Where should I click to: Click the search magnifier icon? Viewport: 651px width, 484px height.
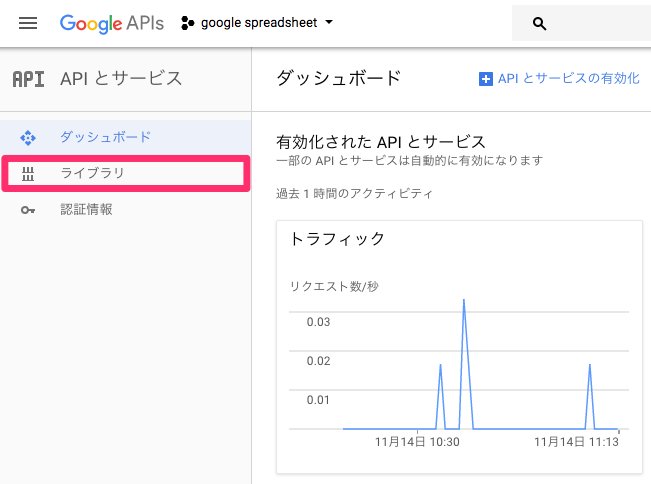point(539,24)
